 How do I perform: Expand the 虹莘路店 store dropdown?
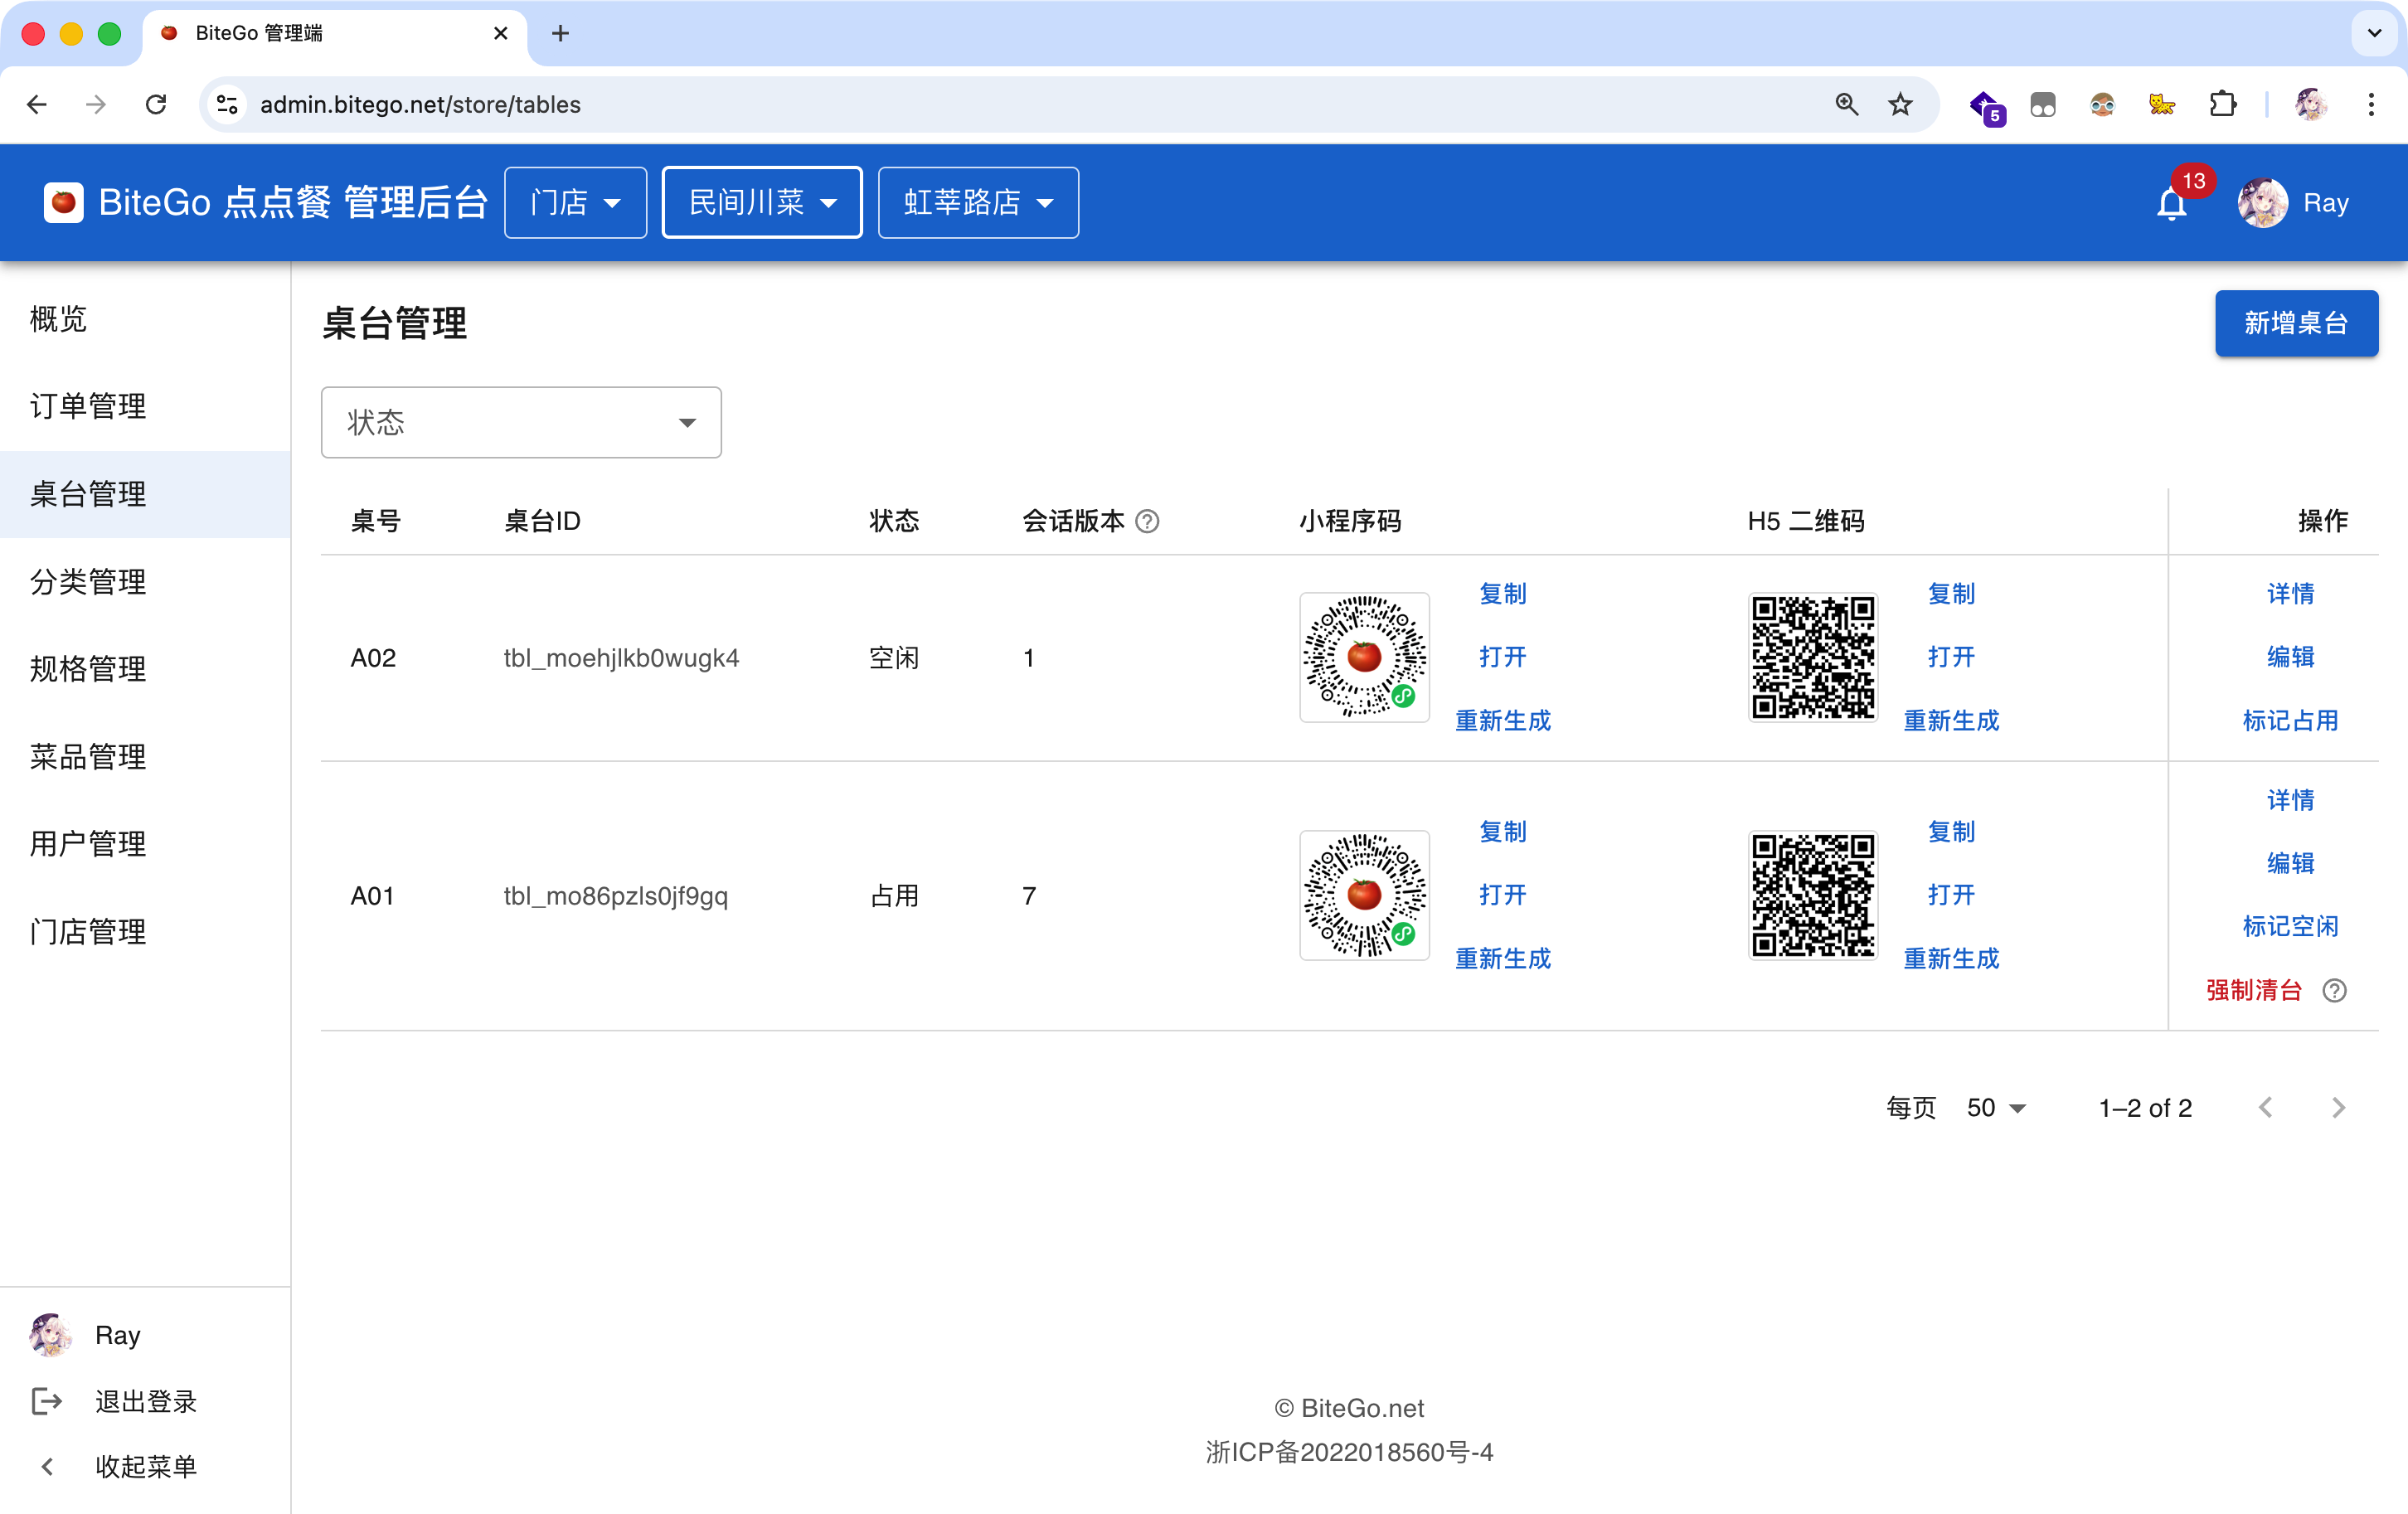tap(978, 203)
